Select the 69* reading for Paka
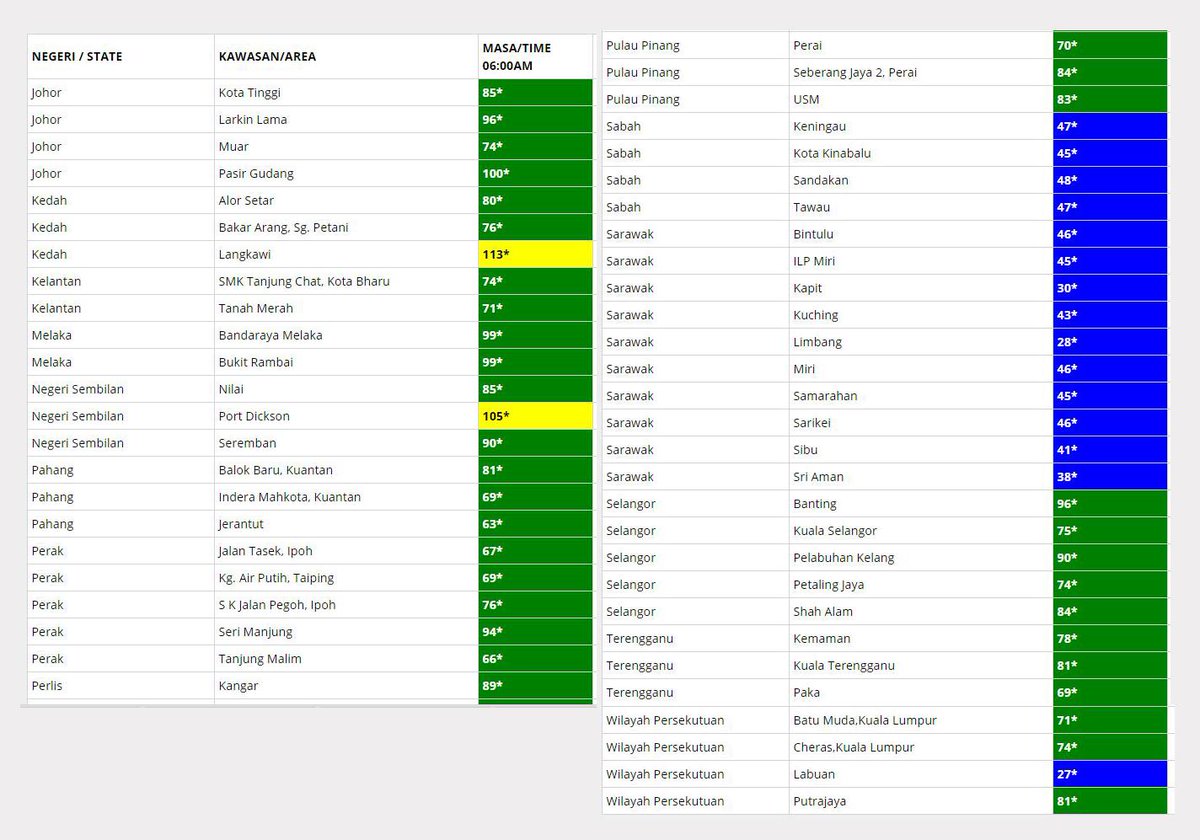This screenshot has height=840, width=1200. 1110,694
